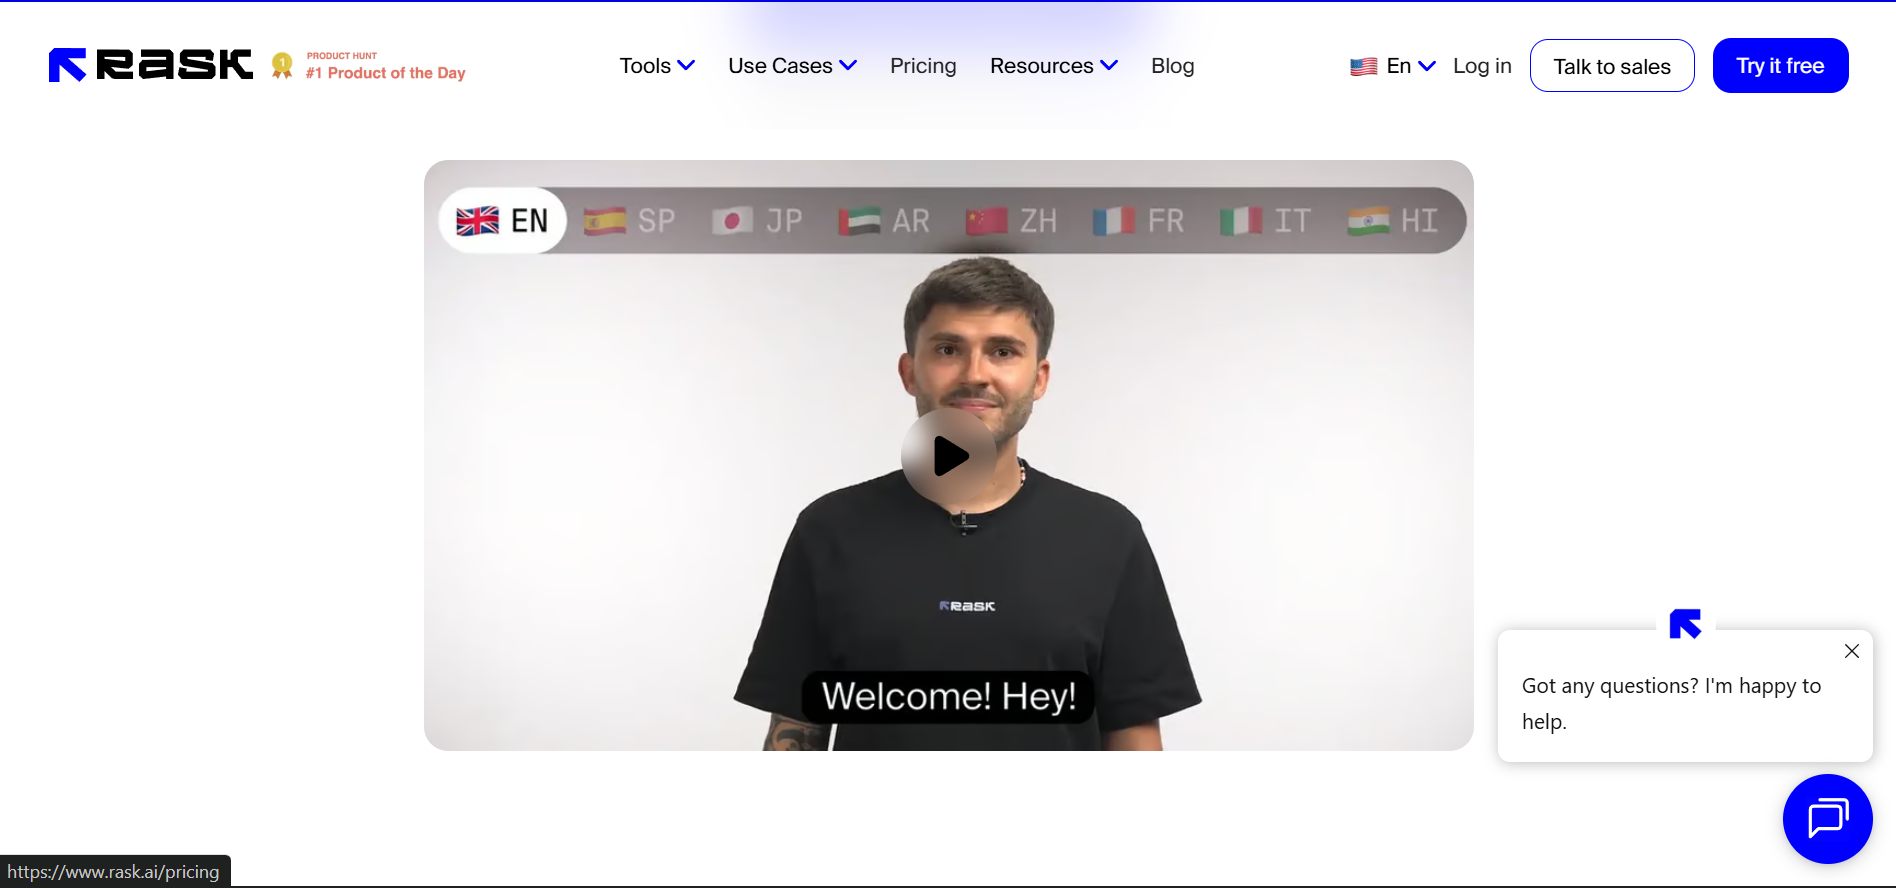
Task: Click the Rask avatar above chat message
Action: tap(1685, 624)
